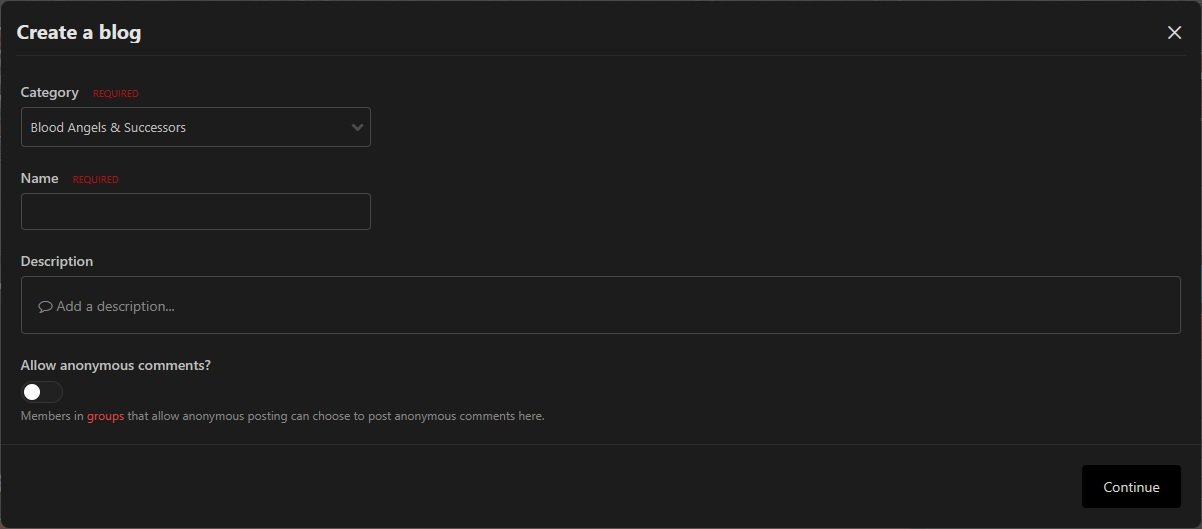Image resolution: width=1202 pixels, height=529 pixels.
Task: Click the chevron arrow in Category select
Action: pos(357,128)
